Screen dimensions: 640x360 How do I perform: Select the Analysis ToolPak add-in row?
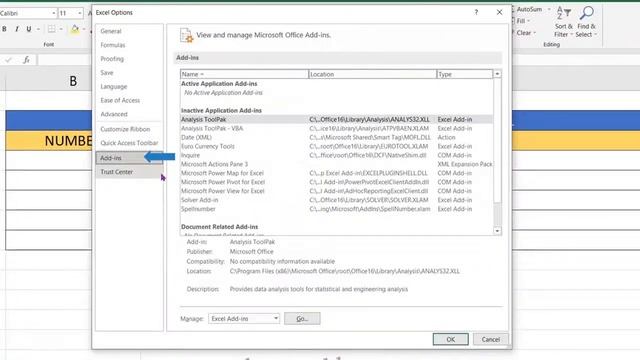(336, 119)
